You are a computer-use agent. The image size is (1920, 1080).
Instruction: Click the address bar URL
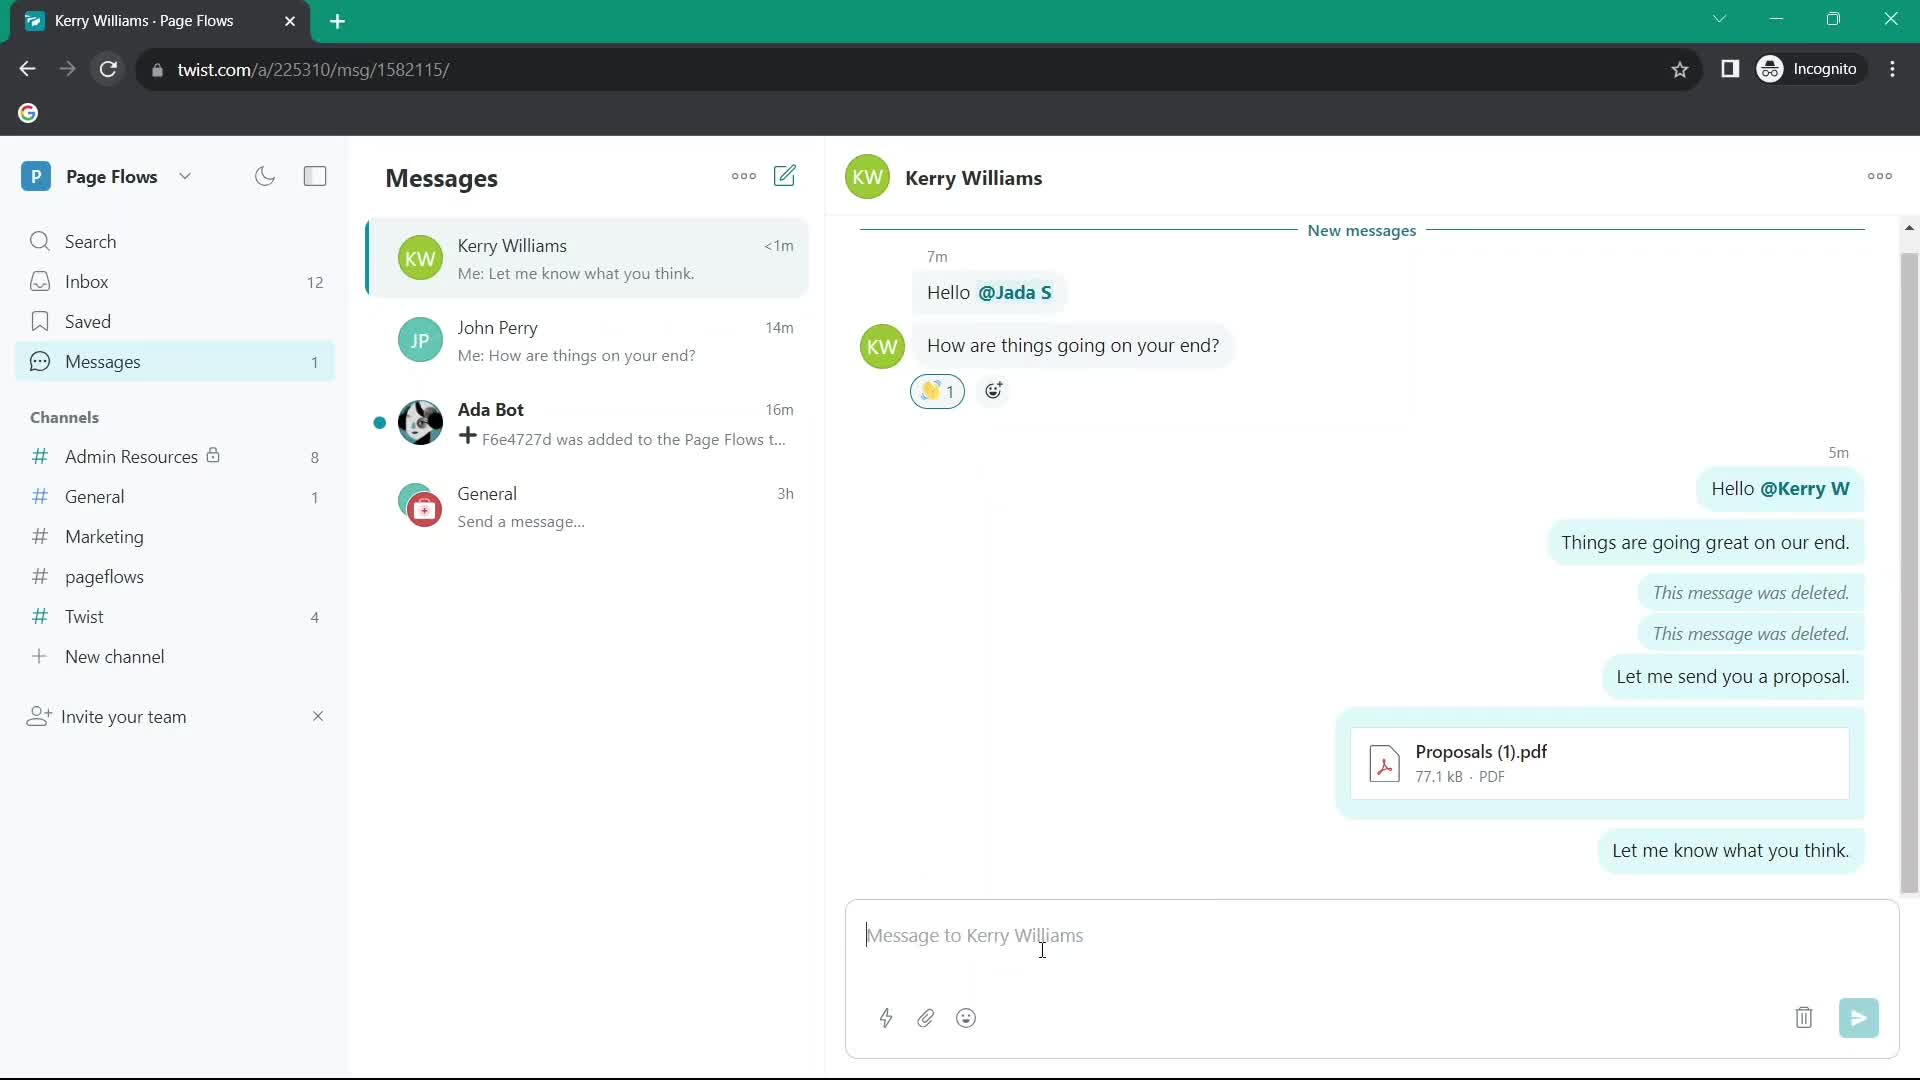(313, 70)
